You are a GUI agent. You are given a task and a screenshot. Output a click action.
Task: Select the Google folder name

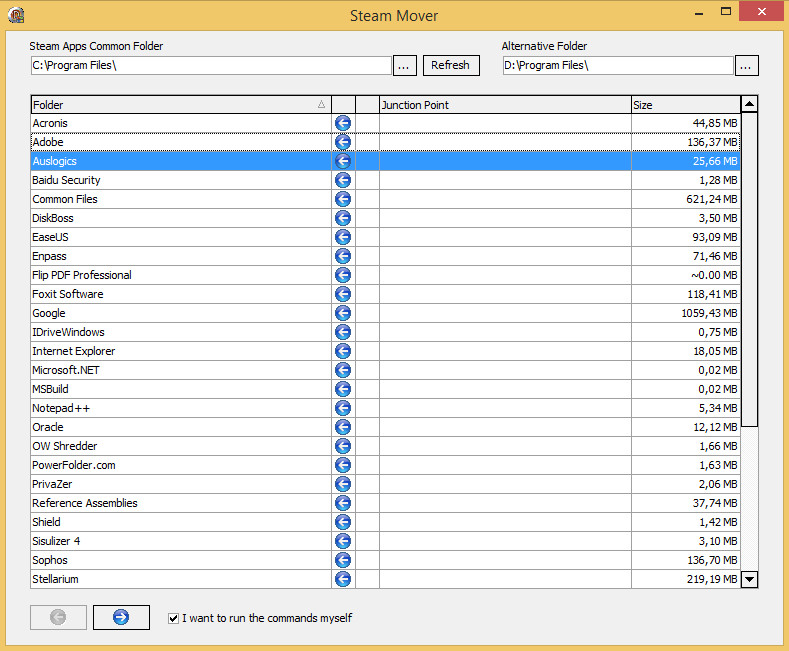(49, 313)
